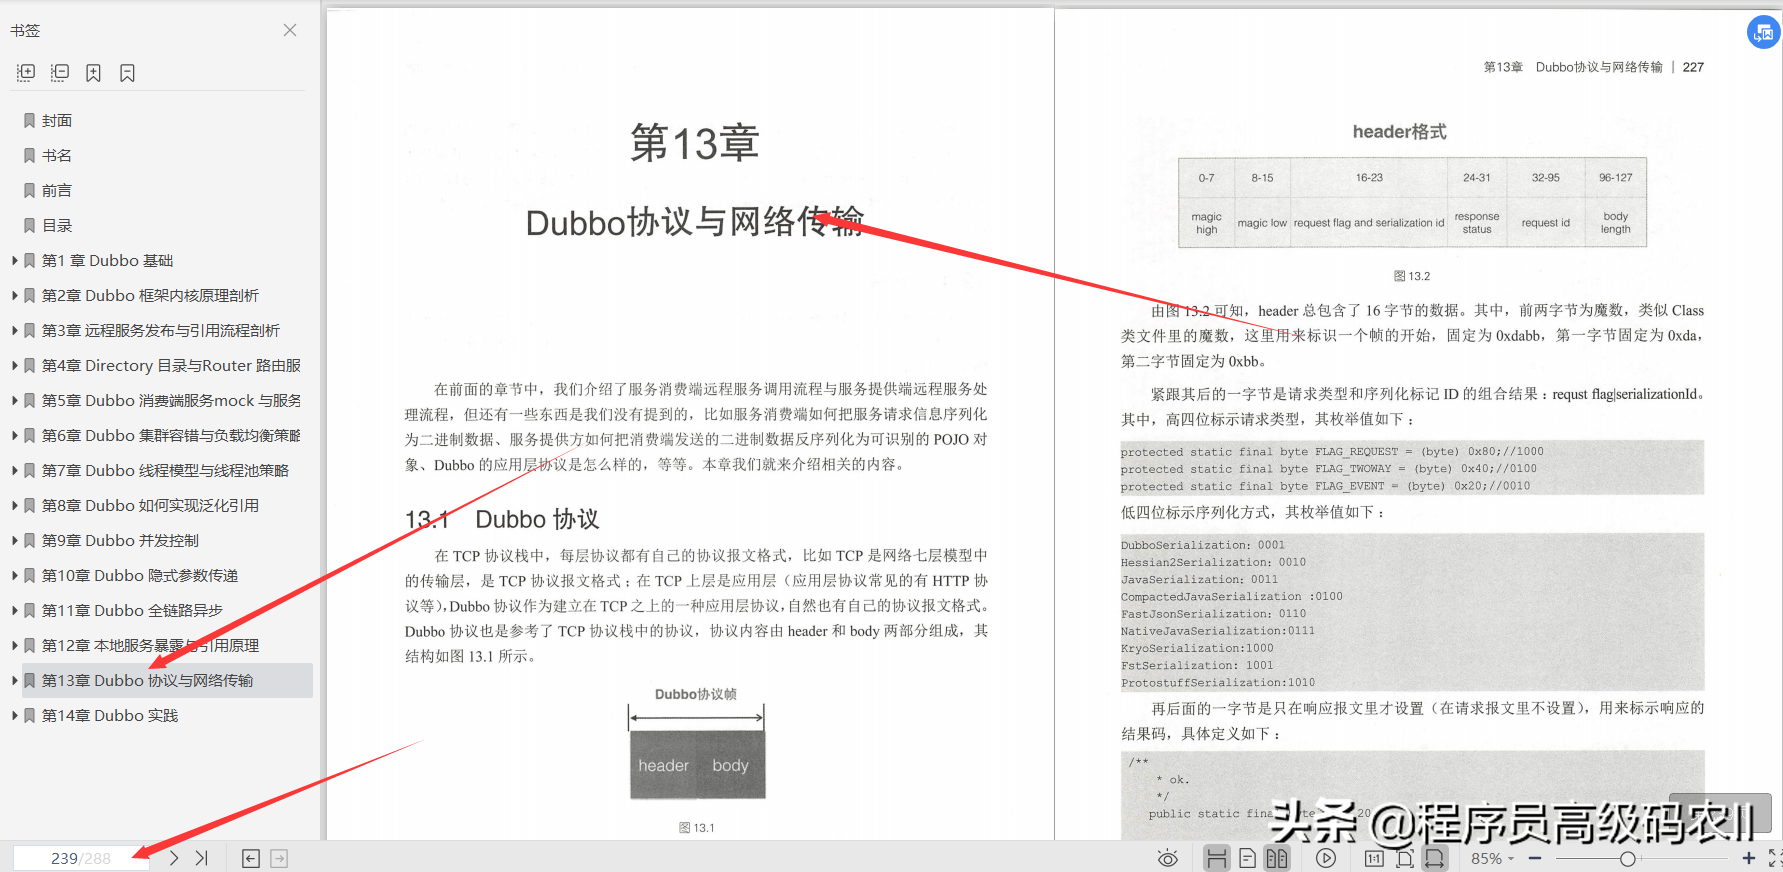Click delete bookmark icon
Image resolution: width=1783 pixels, height=872 pixels.
click(127, 73)
